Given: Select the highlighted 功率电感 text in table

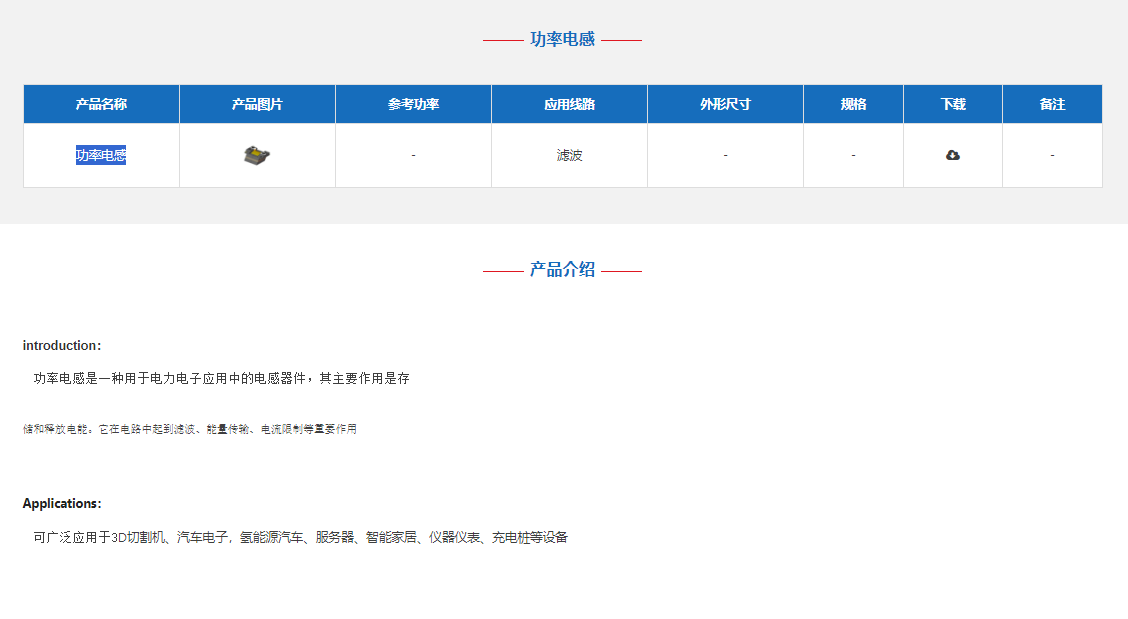Looking at the screenshot, I should [x=100, y=155].
